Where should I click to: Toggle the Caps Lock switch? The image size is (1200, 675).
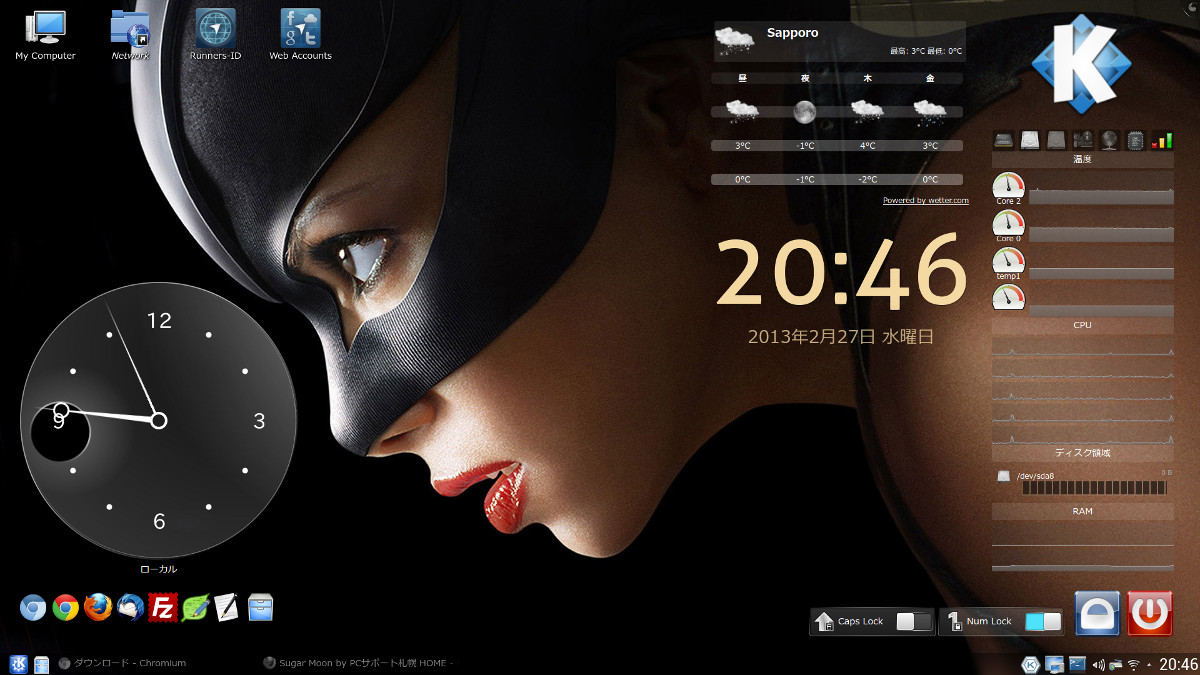click(x=914, y=622)
